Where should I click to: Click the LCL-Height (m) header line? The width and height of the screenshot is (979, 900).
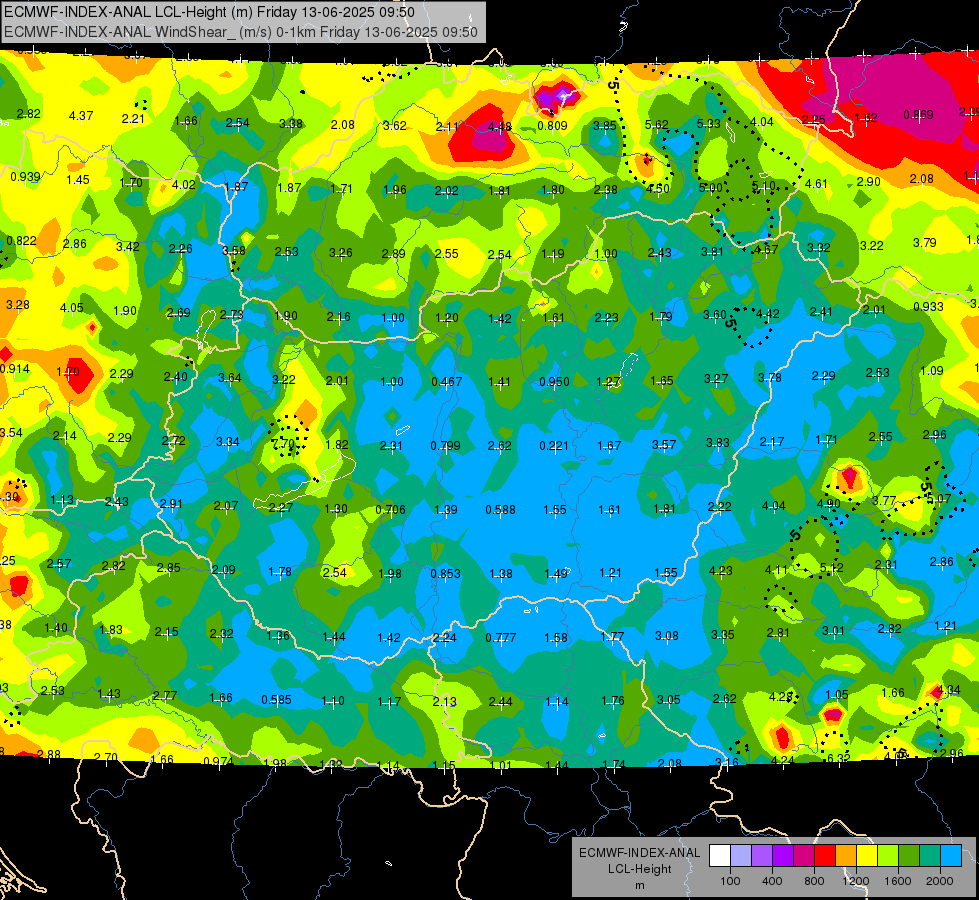(x=209, y=12)
